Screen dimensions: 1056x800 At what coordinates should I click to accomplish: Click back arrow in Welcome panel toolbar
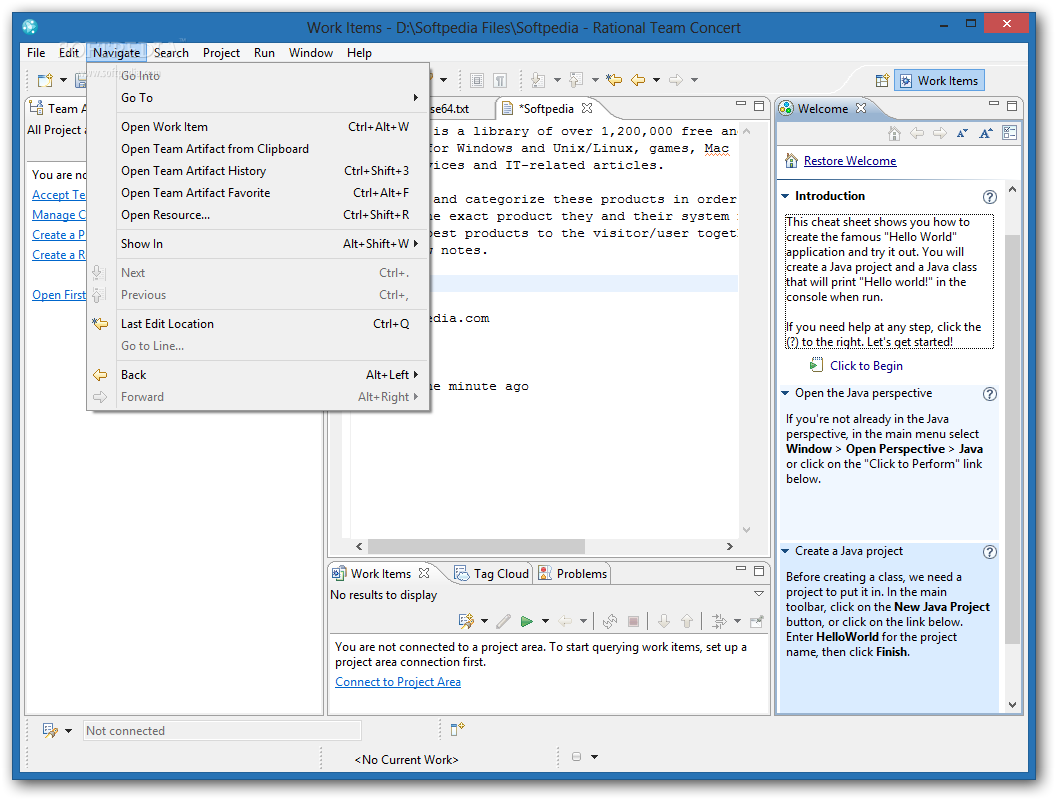coord(917,133)
